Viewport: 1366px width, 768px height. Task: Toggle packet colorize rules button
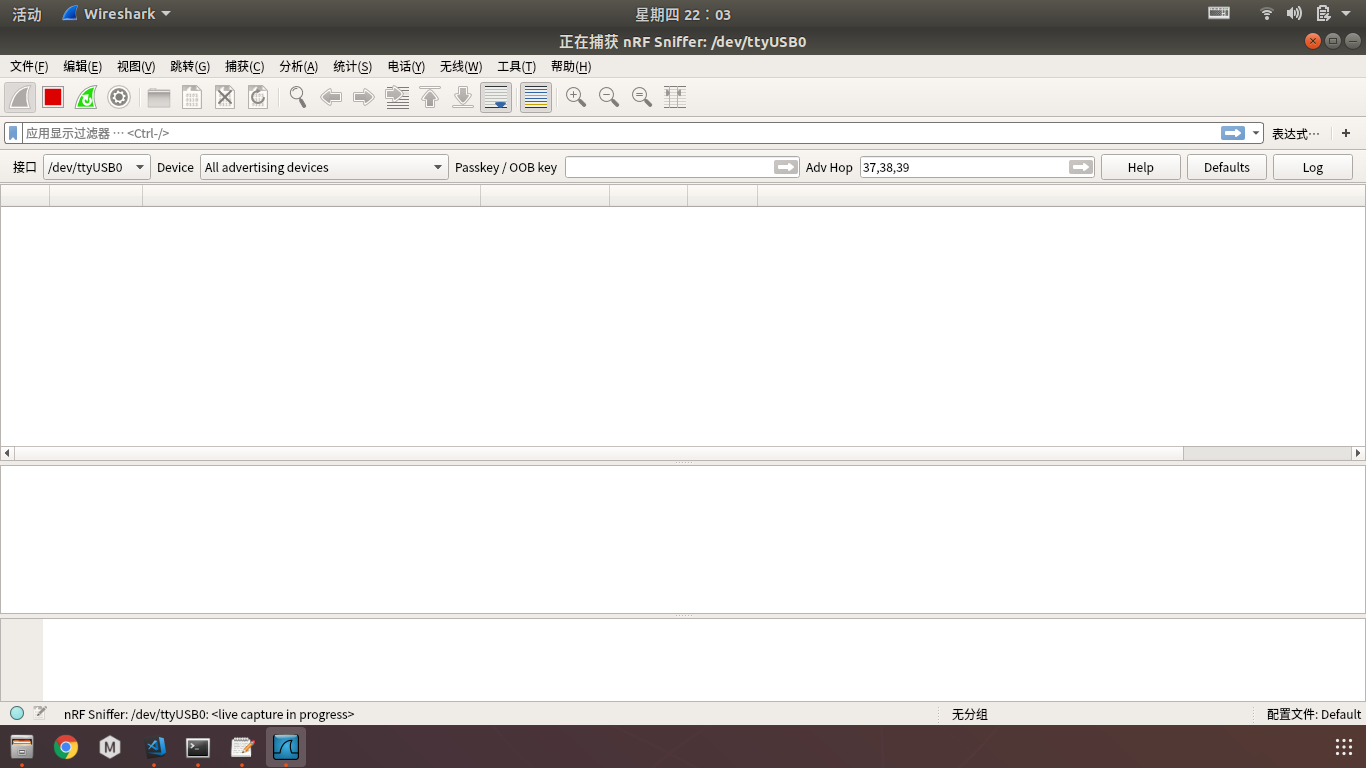(536, 97)
